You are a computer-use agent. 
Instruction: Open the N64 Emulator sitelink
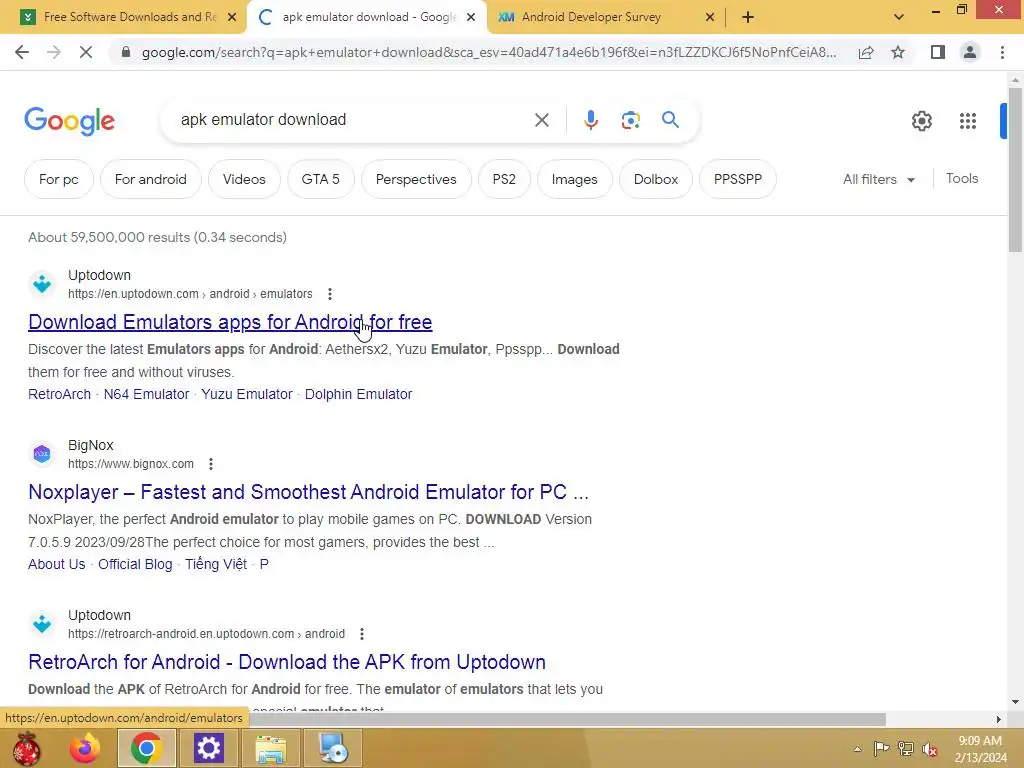[146, 394]
